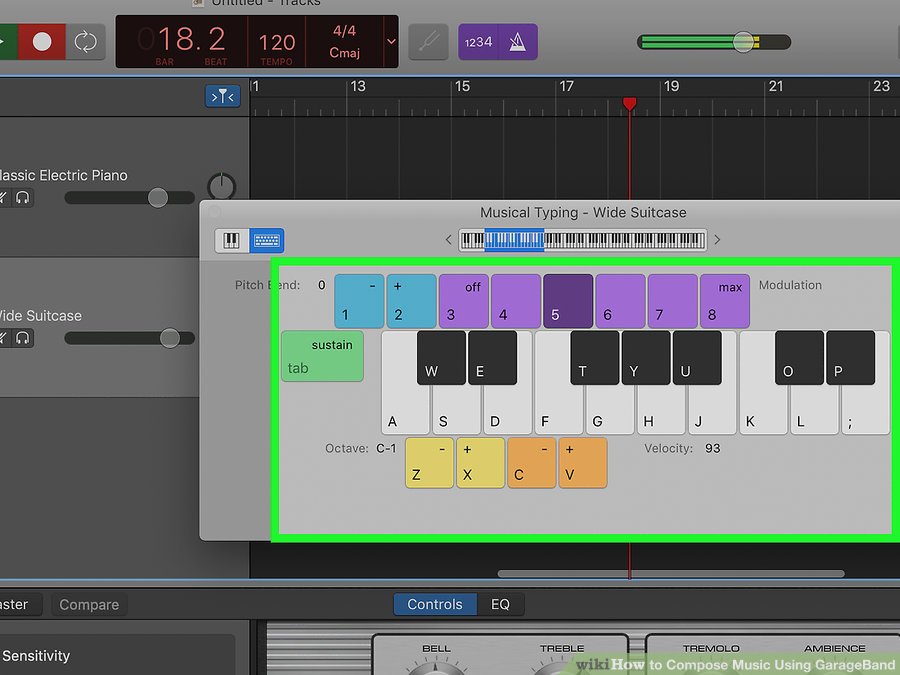This screenshot has height=675, width=900.
Task: Play the black key labeled U
Action: tap(697, 358)
